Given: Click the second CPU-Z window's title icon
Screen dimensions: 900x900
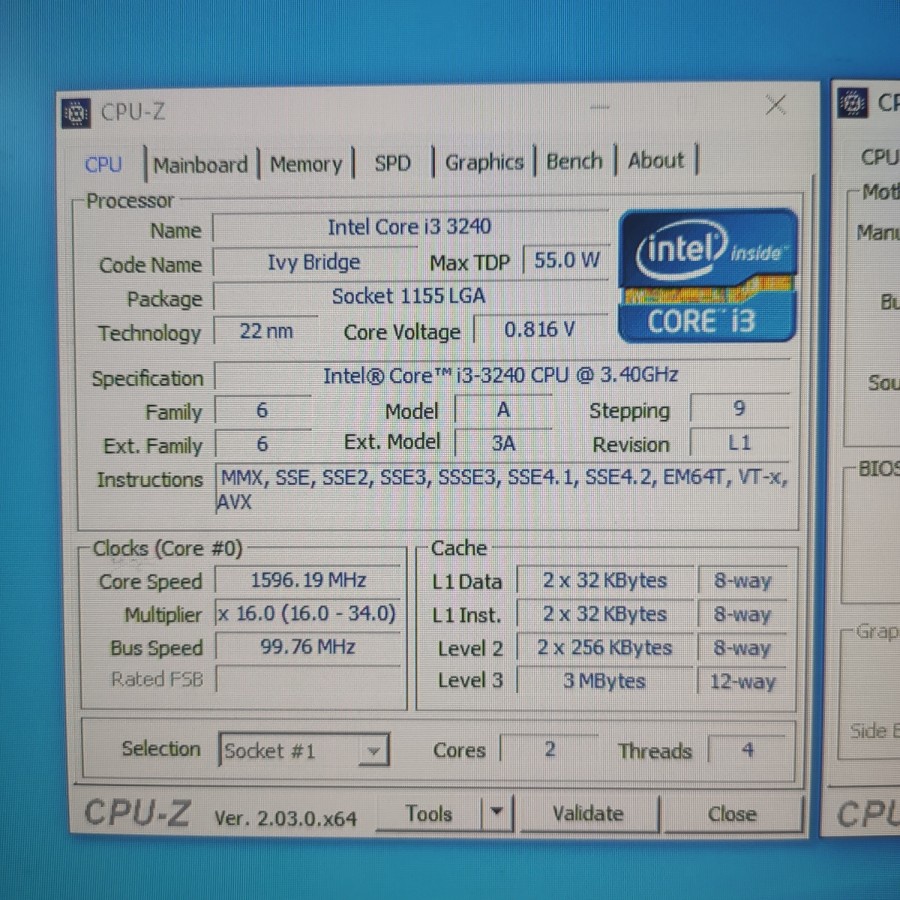Looking at the screenshot, I should tap(852, 103).
